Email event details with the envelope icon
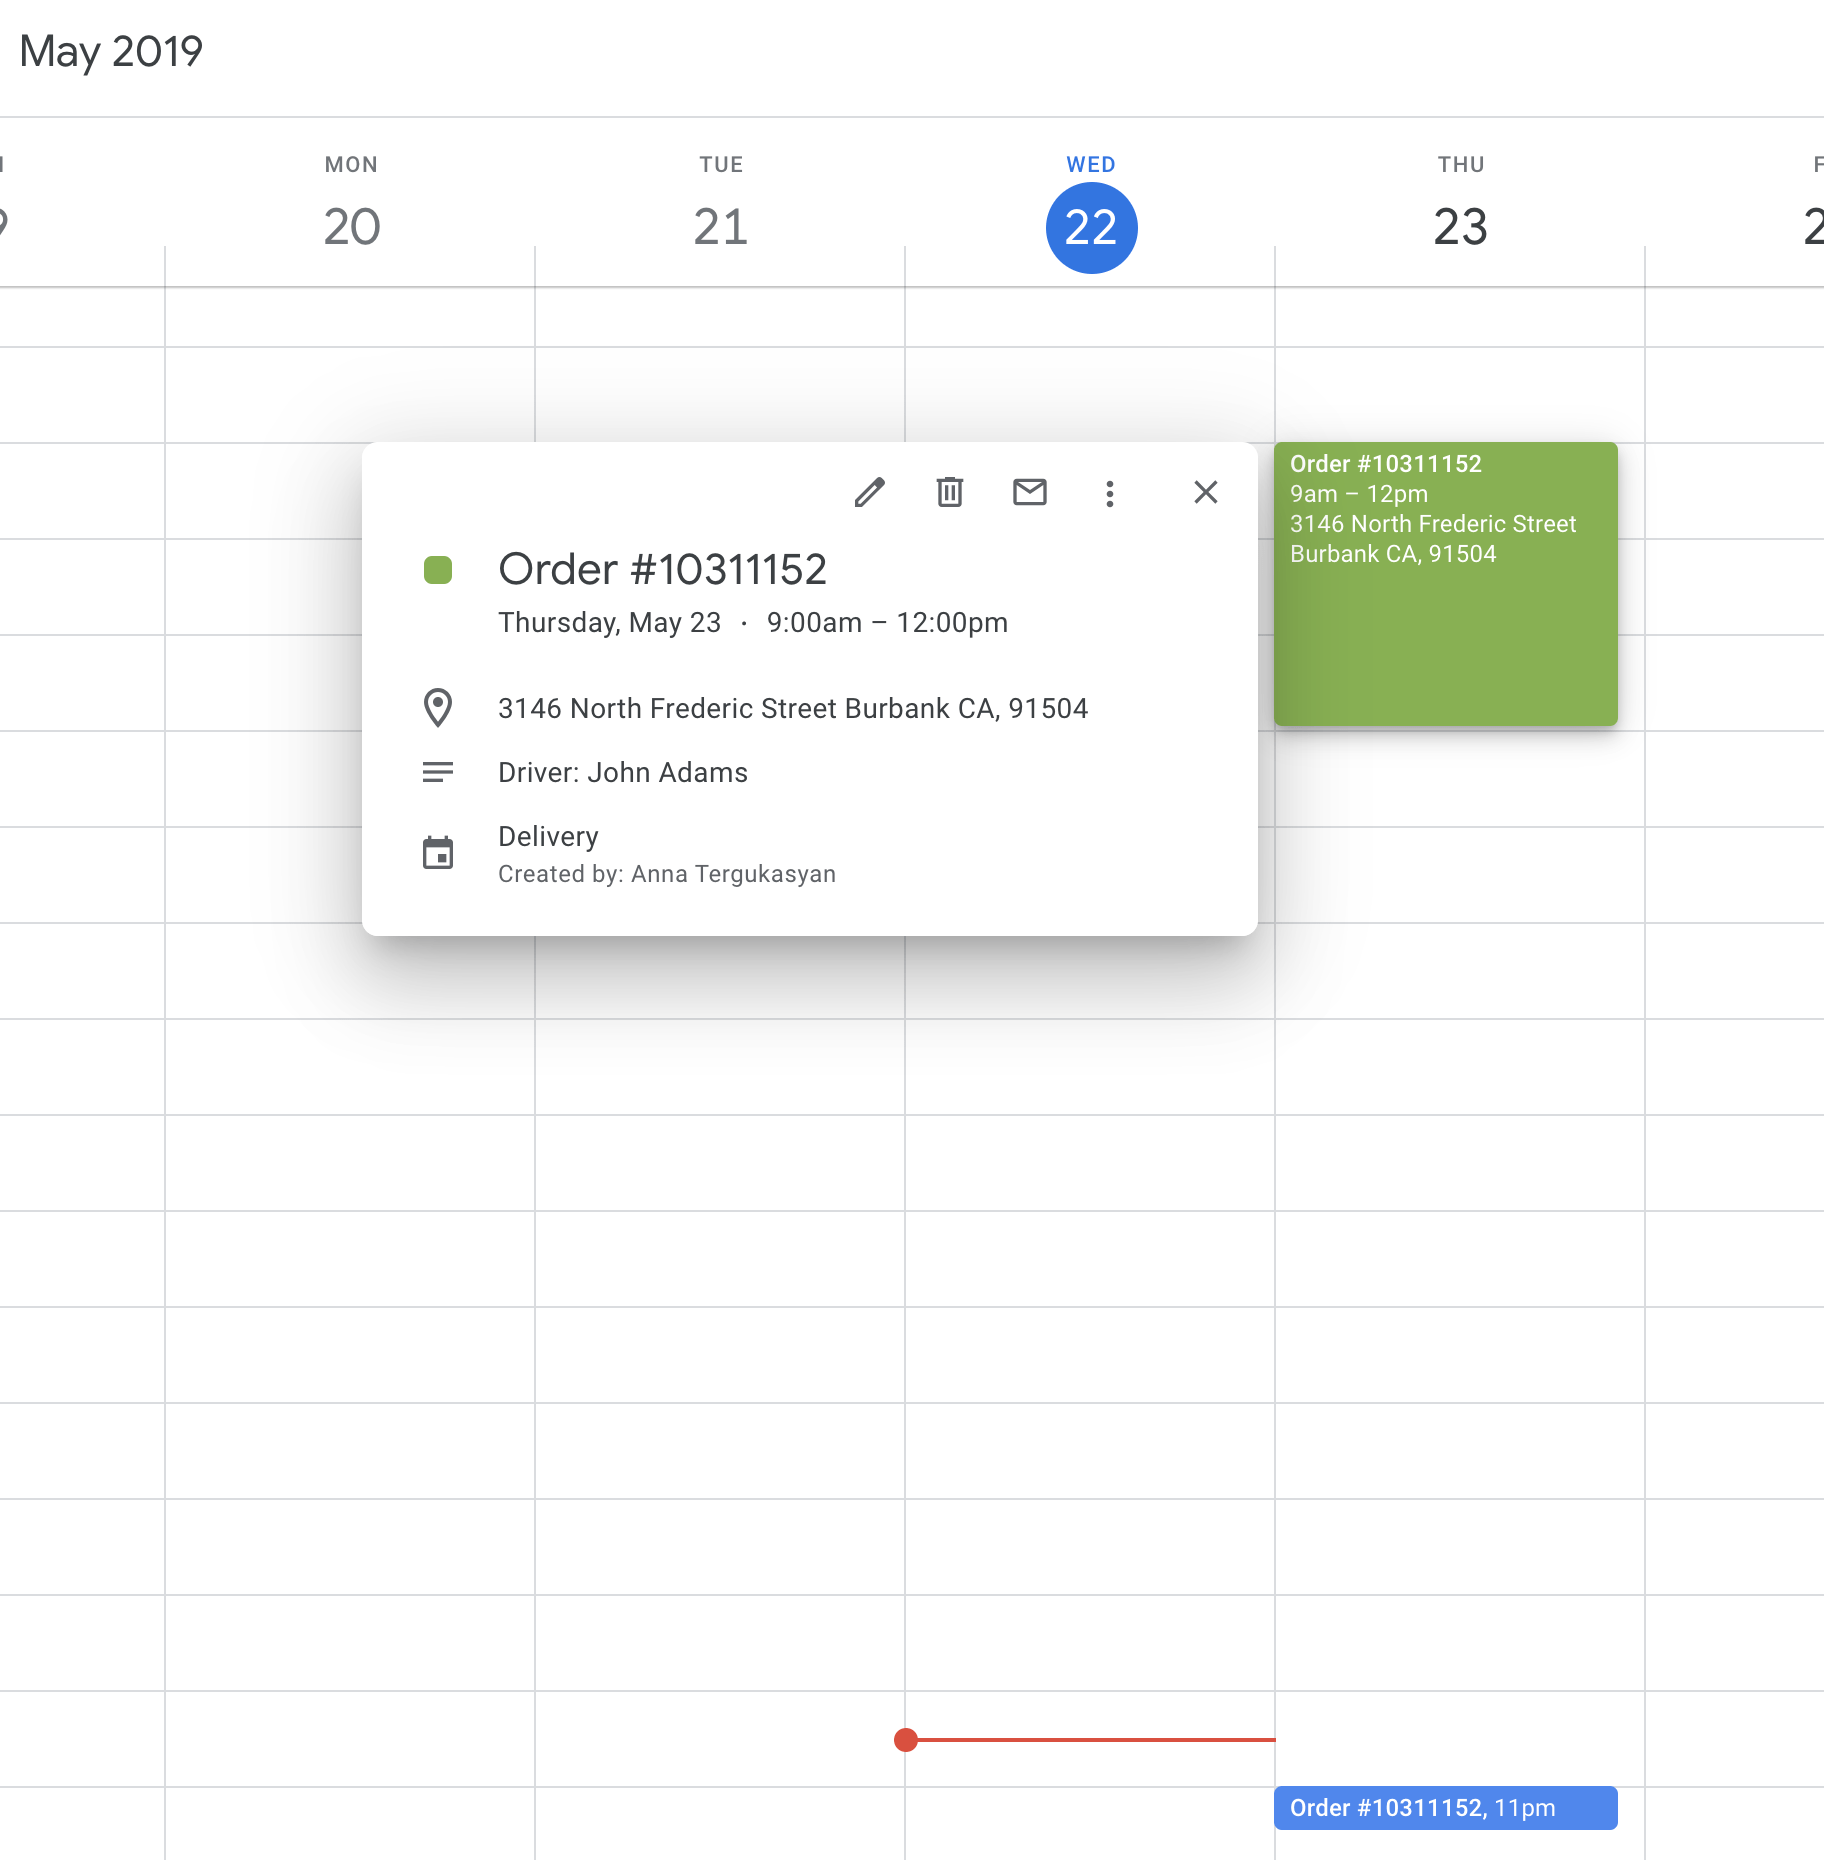The image size is (1824, 1860). (1030, 492)
